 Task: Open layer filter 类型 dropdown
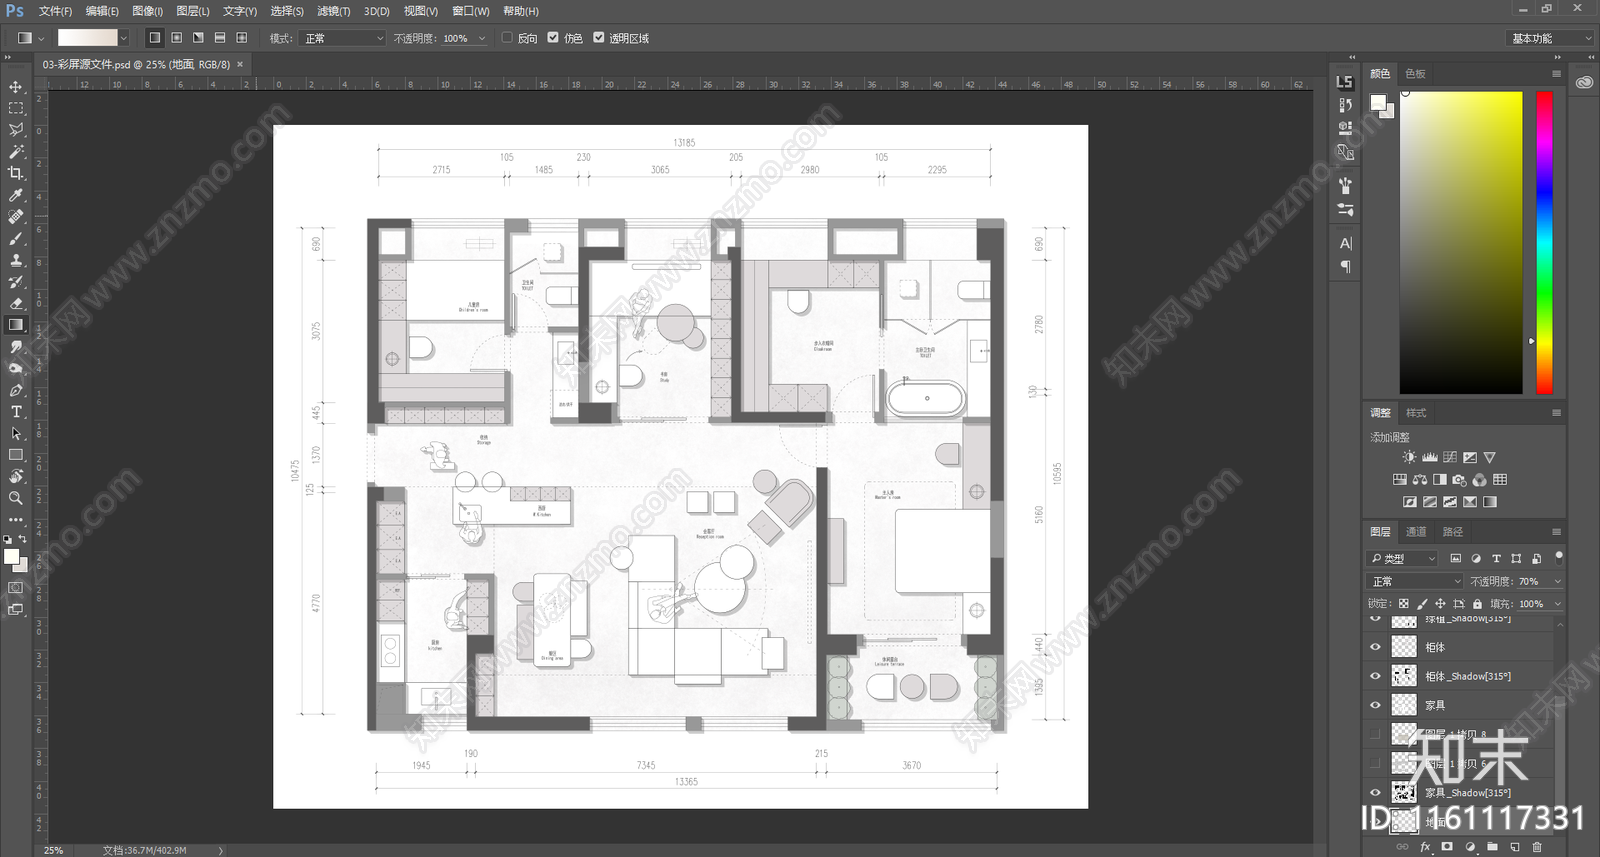[x=1403, y=558]
